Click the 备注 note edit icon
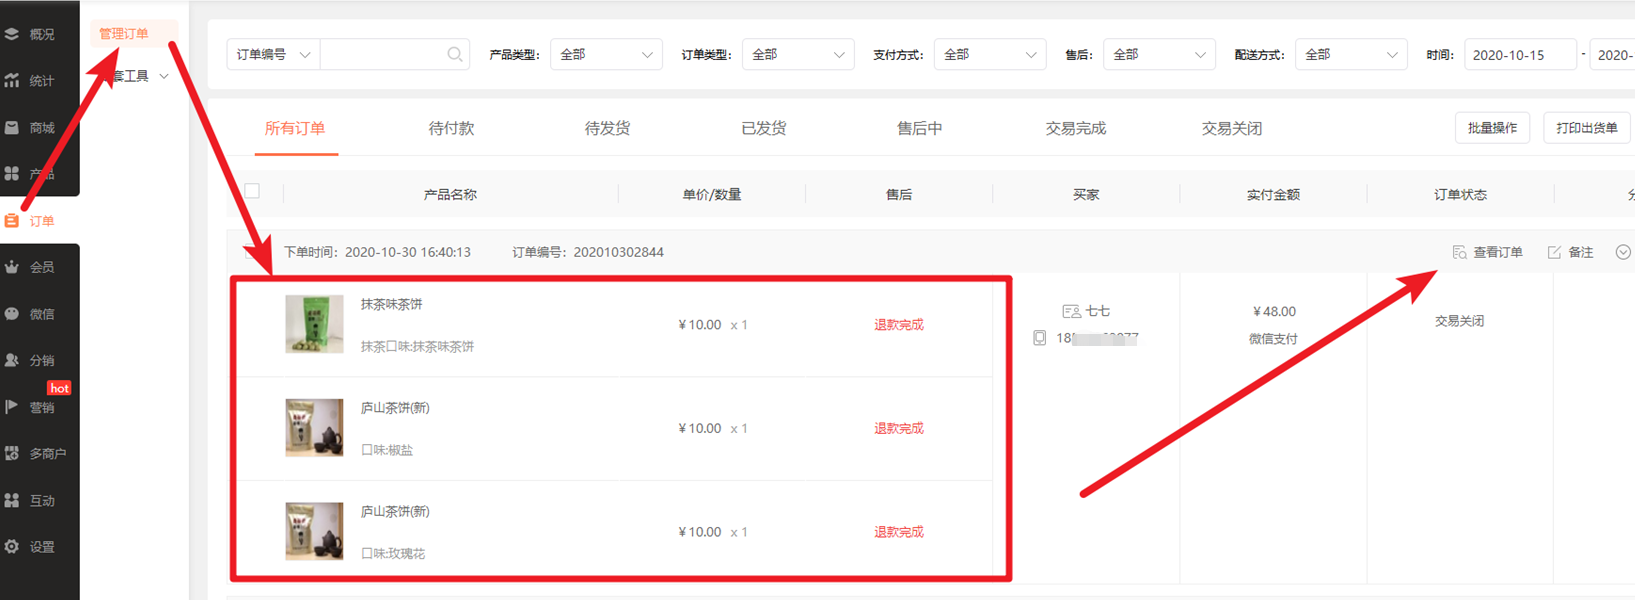This screenshot has height=600, width=1635. pyautogui.click(x=1554, y=252)
